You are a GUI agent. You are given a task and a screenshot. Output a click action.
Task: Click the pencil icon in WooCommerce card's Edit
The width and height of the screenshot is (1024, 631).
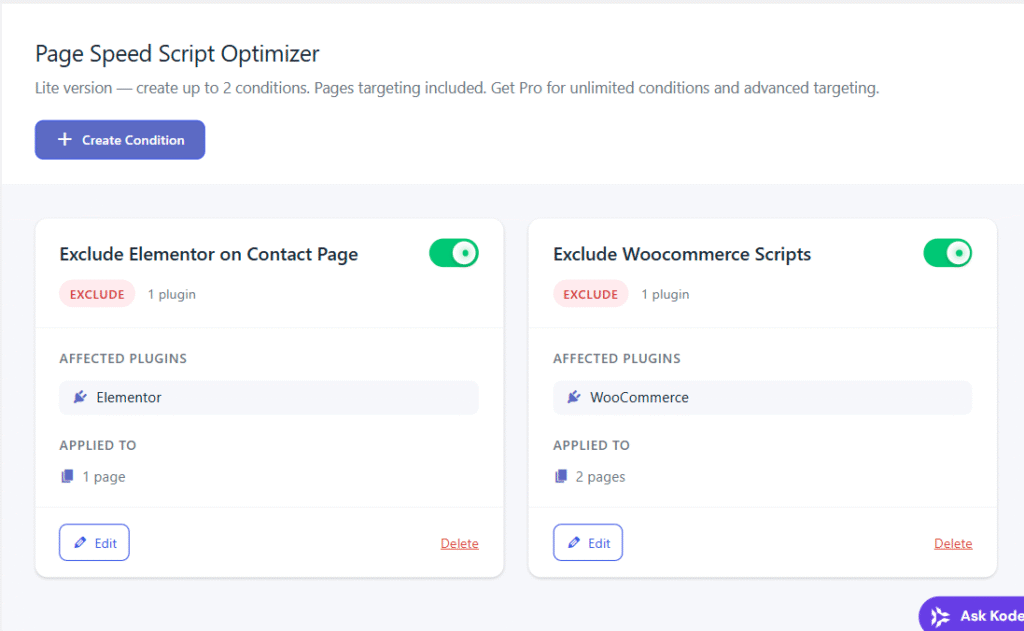574,543
